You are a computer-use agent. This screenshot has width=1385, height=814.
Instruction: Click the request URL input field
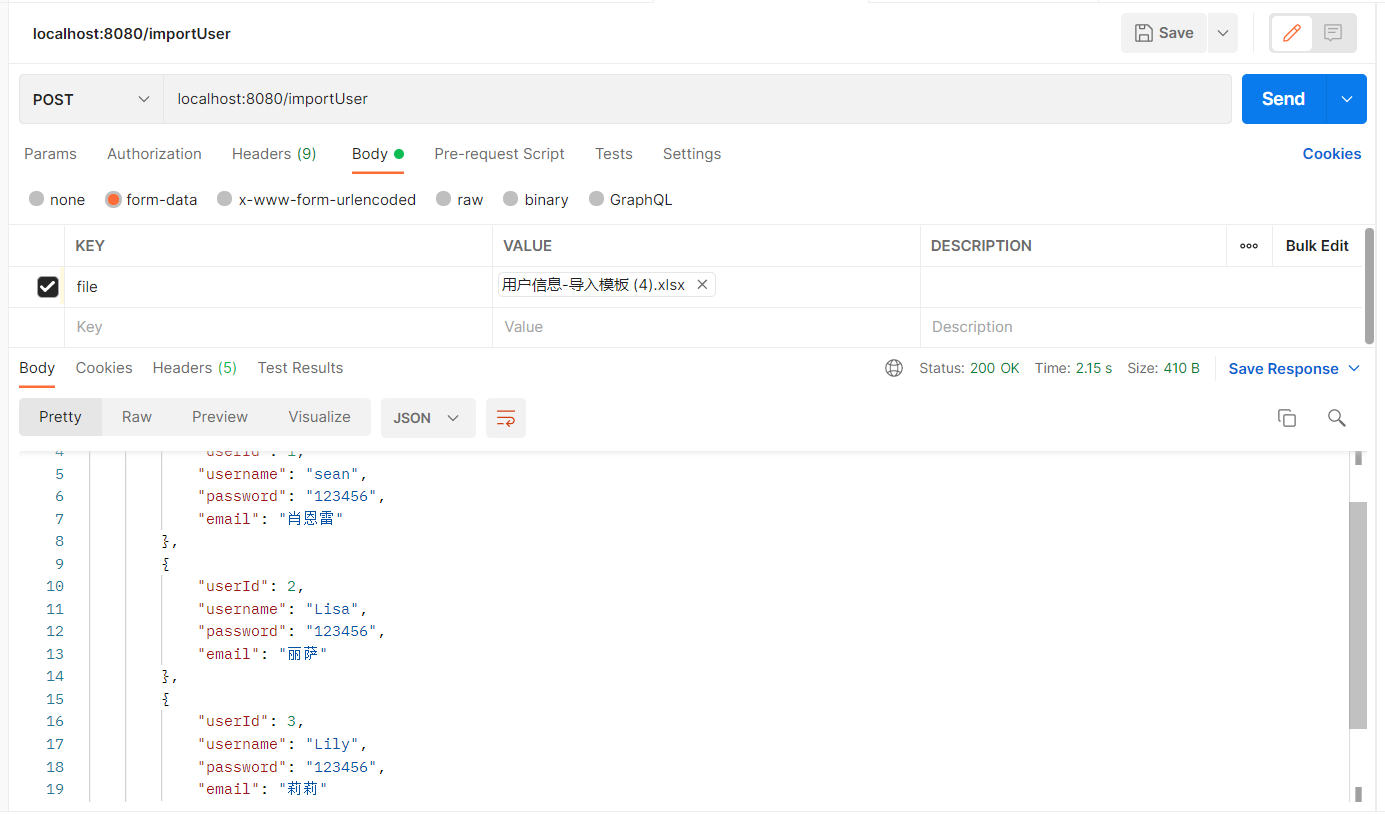[697, 99]
